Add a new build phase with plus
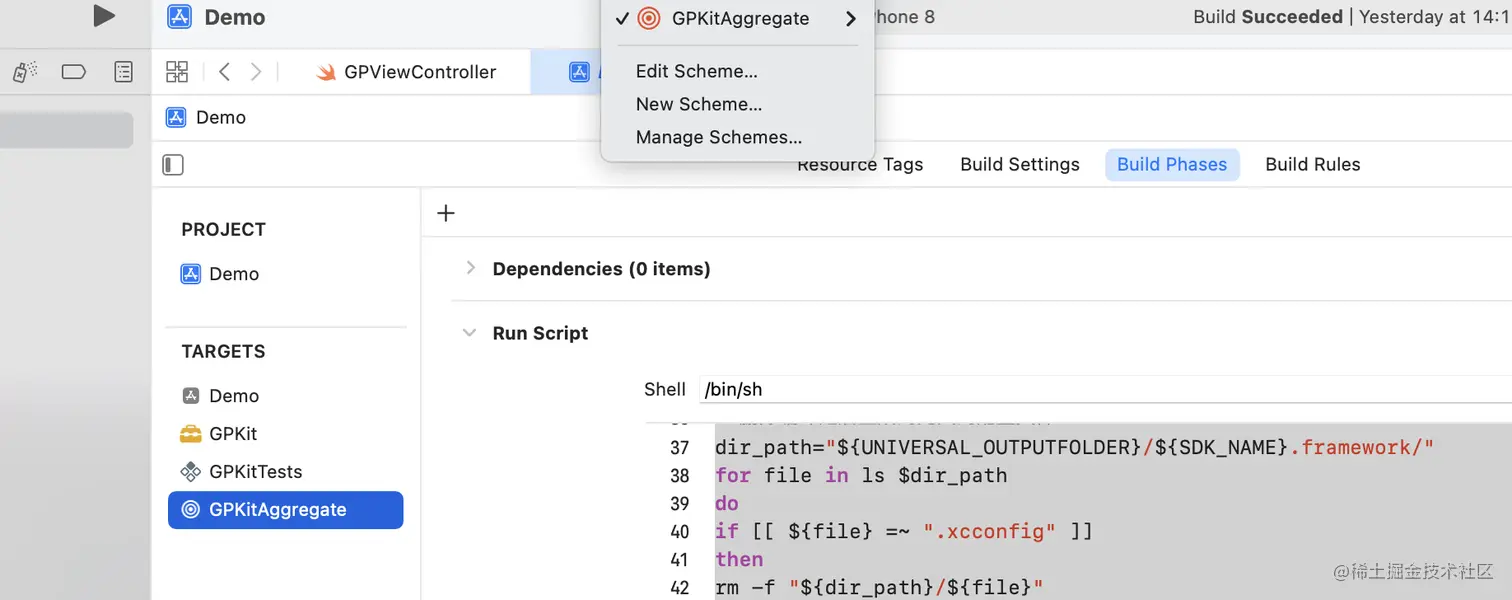The image size is (1512, 600). 446,213
